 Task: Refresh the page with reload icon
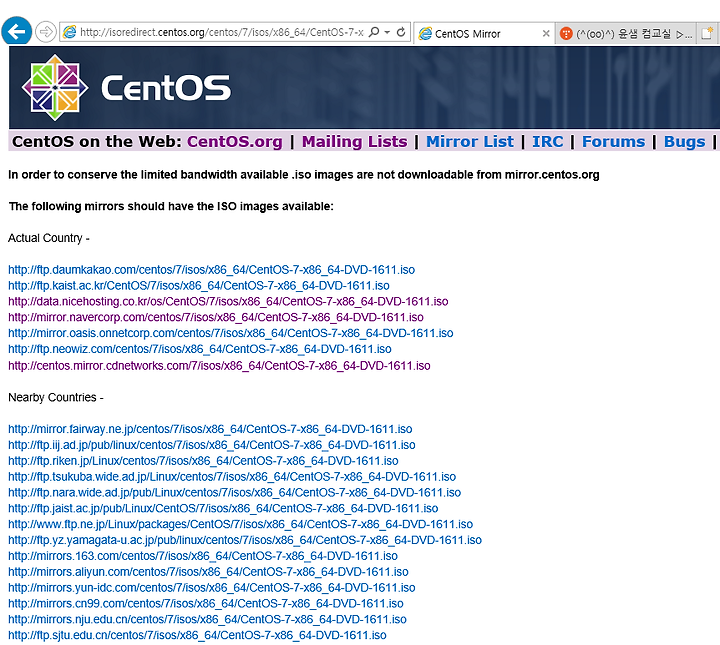[401, 32]
